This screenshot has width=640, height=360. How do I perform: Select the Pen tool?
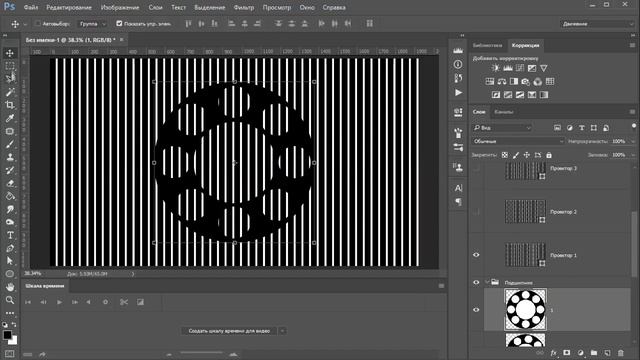pos(10,248)
